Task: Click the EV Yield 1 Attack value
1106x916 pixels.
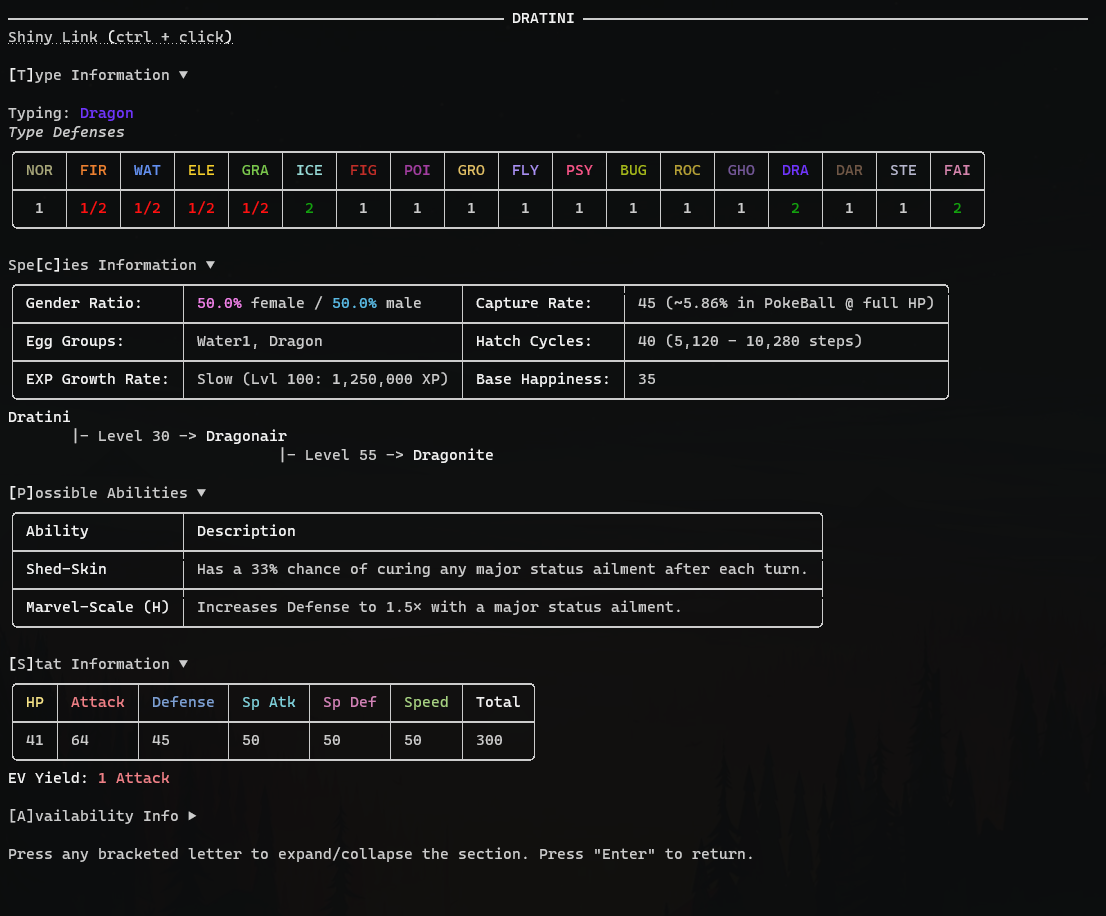Action: [x=134, y=778]
